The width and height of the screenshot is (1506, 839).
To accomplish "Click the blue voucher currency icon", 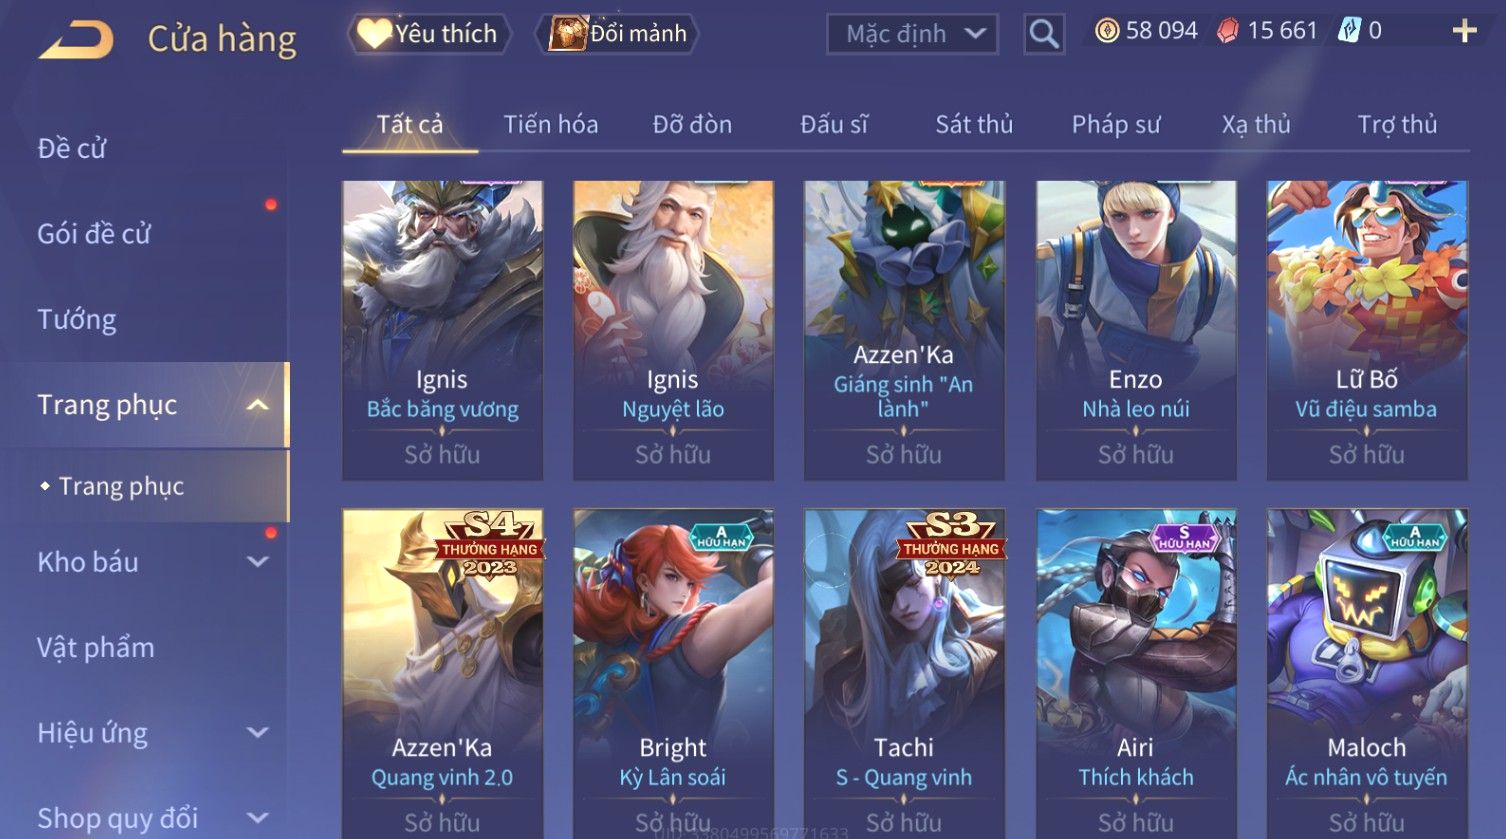I will 1349,31.
